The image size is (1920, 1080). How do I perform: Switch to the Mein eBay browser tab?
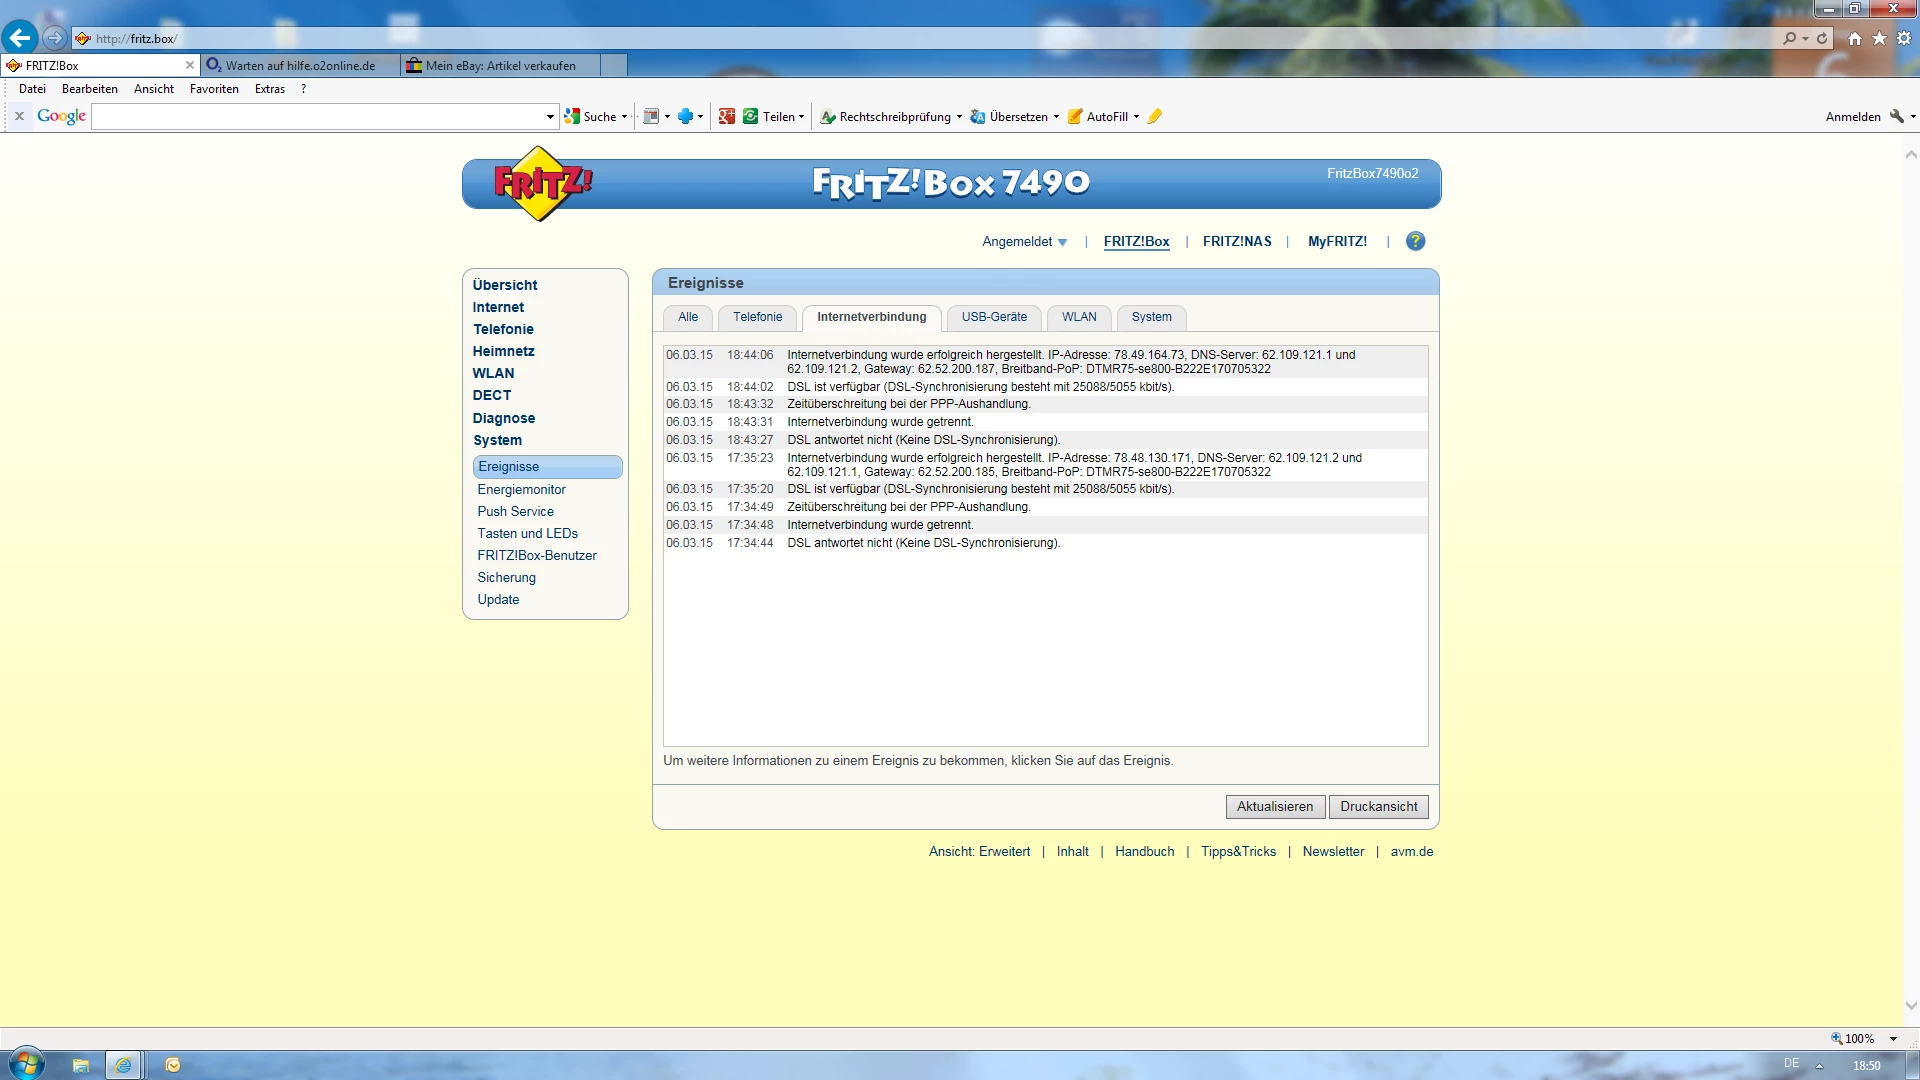(500, 66)
